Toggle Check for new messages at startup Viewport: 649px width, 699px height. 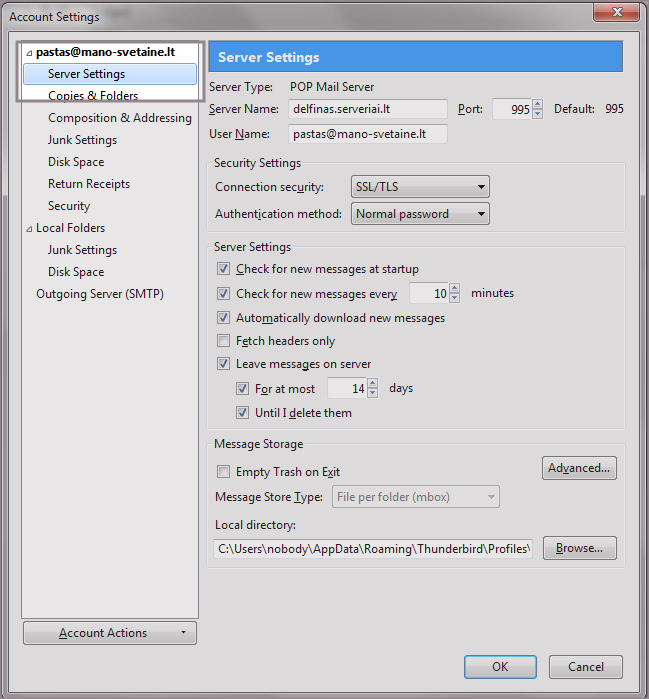coord(224,269)
